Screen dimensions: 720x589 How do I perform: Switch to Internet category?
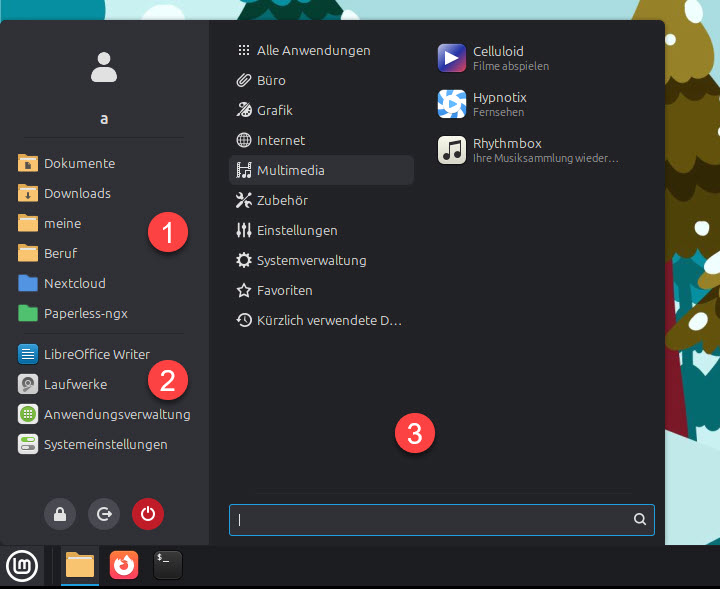pyautogui.click(x=280, y=140)
